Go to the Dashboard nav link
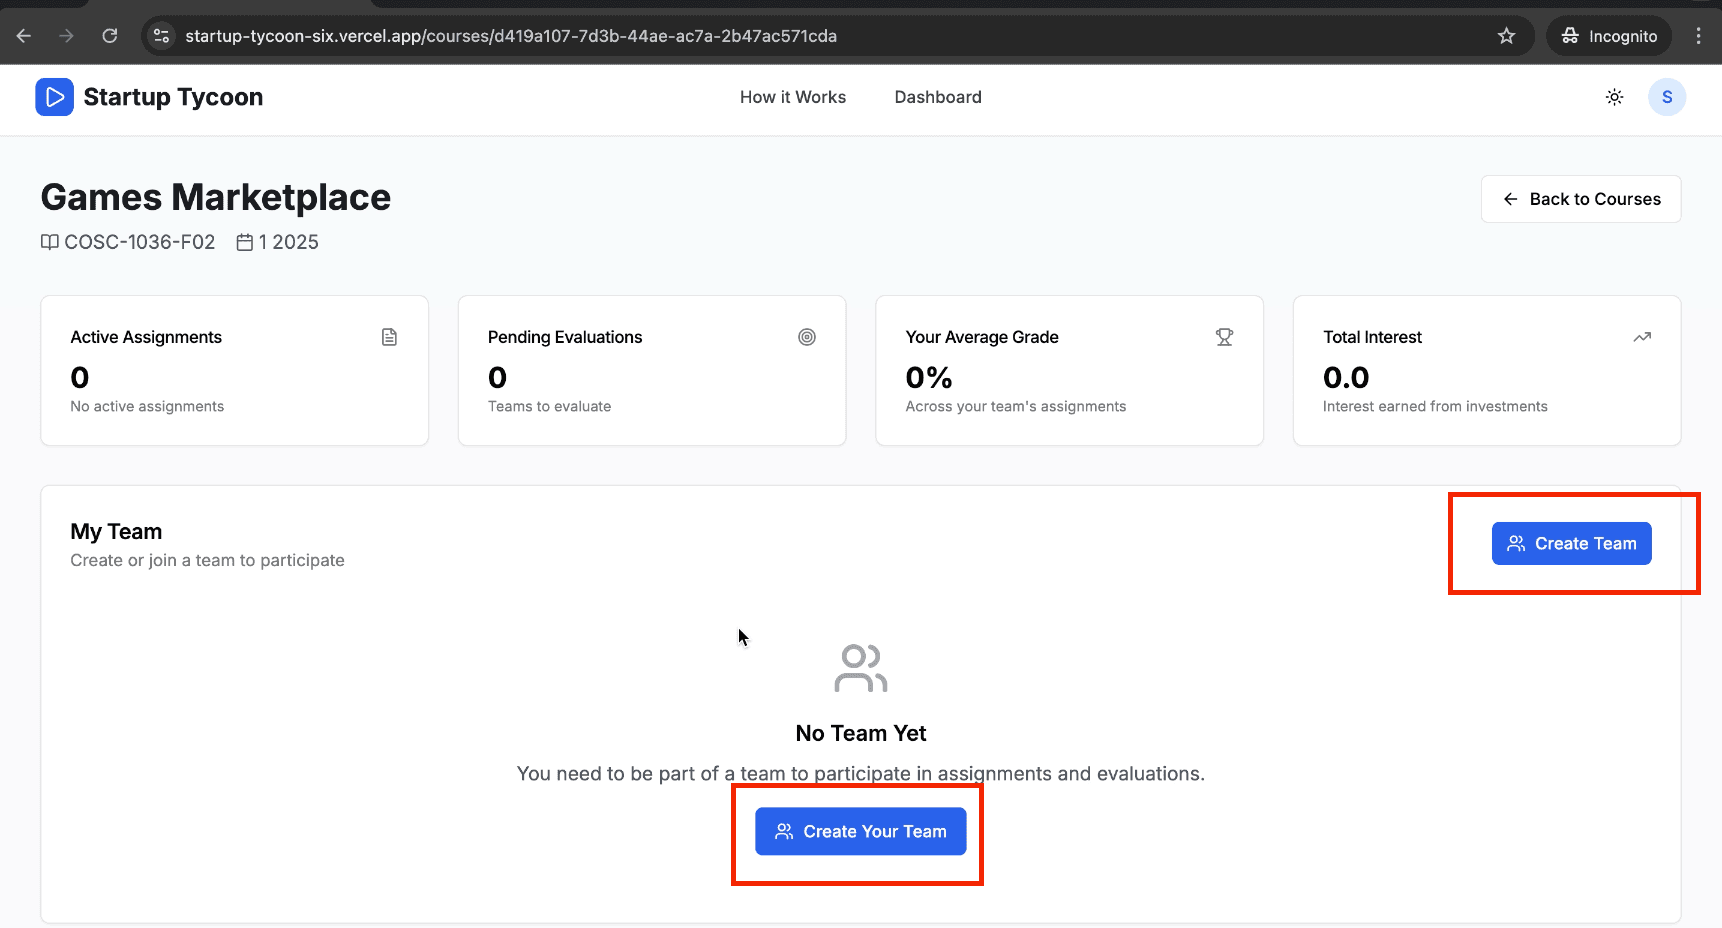This screenshot has height=928, width=1722. [938, 97]
